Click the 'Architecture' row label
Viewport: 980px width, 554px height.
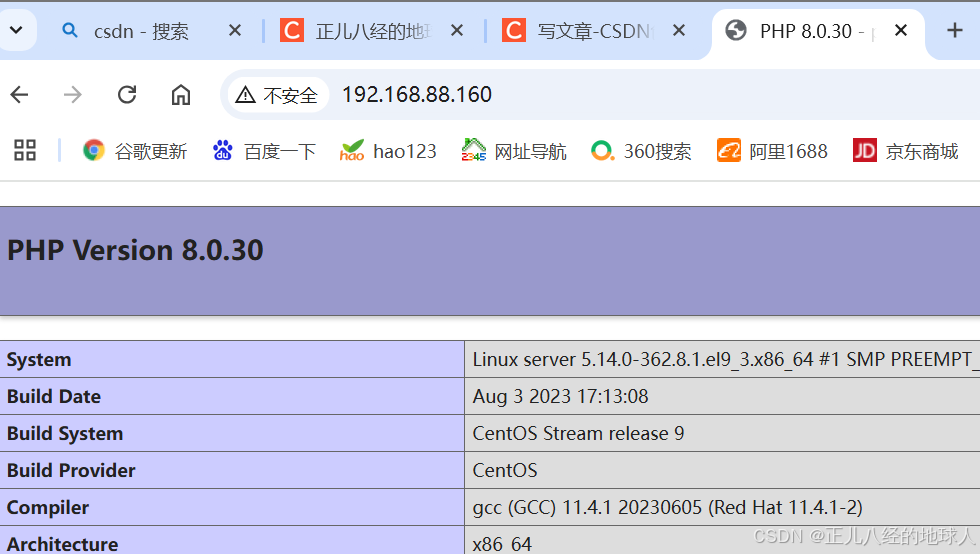(62, 543)
